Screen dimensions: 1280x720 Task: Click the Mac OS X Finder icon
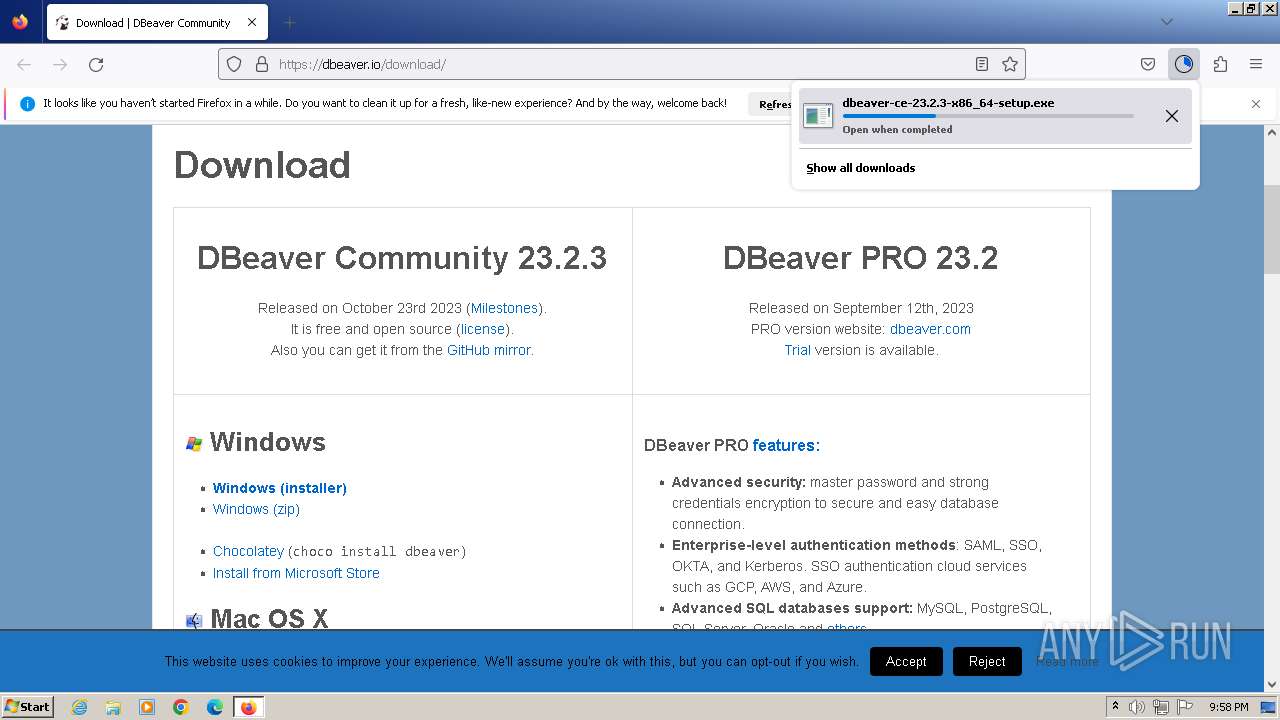pyautogui.click(x=194, y=620)
